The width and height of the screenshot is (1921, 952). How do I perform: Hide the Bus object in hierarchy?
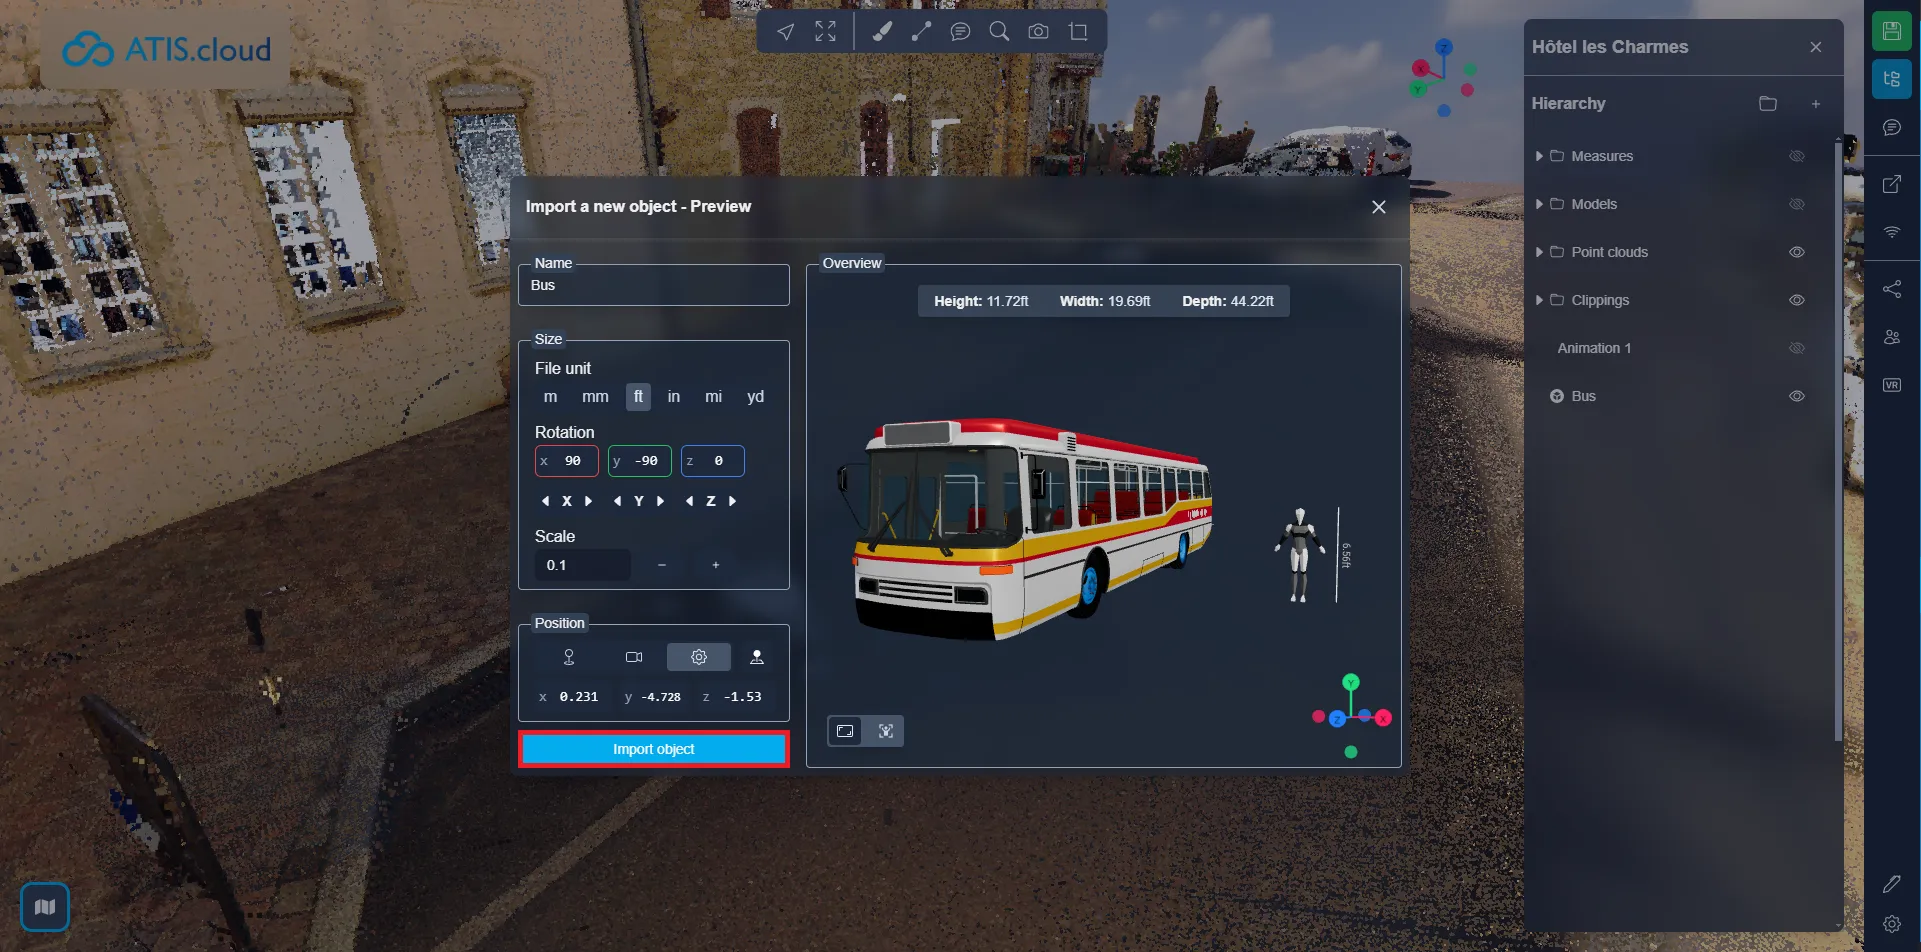point(1796,396)
